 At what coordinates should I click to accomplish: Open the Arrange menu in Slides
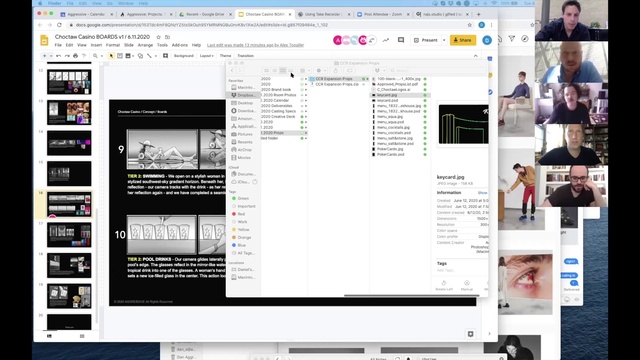pos(145,45)
